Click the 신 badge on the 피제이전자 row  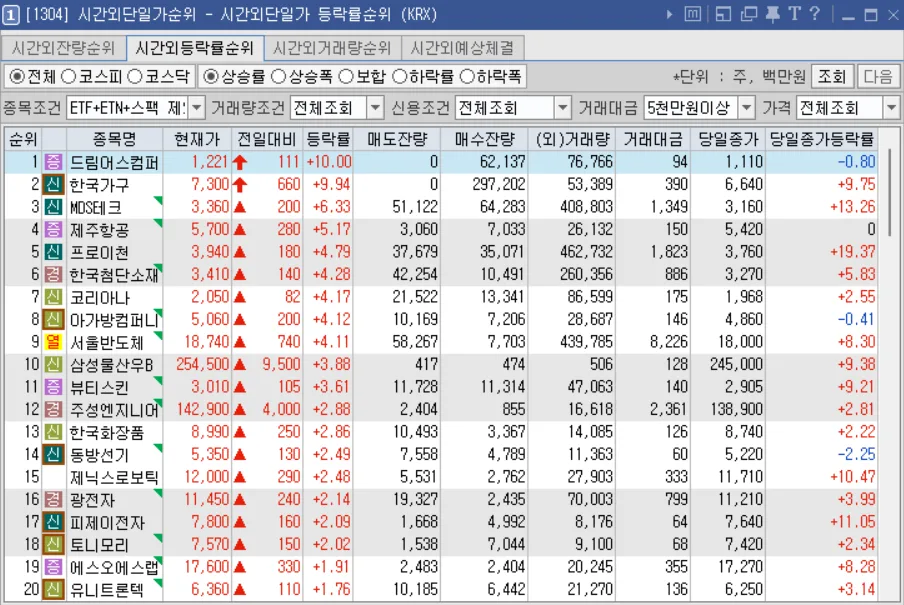pos(53,522)
